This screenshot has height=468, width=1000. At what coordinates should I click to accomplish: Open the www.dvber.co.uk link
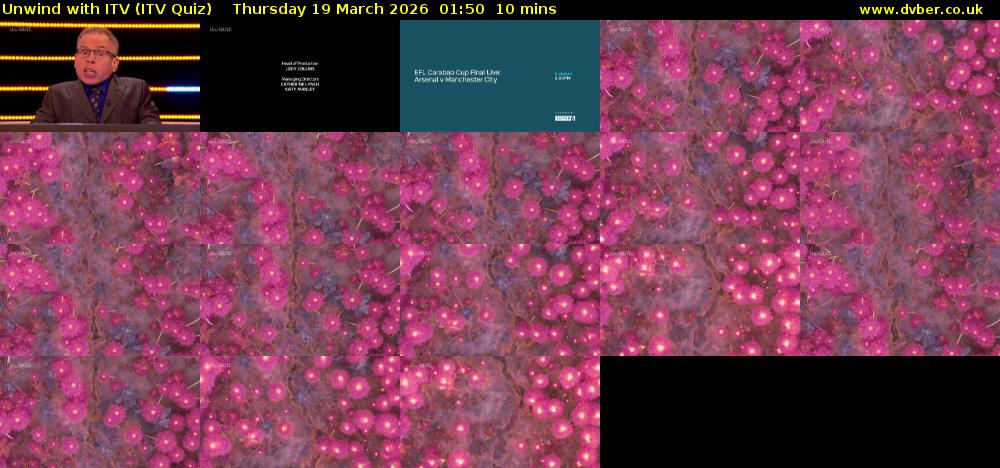(x=920, y=9)
